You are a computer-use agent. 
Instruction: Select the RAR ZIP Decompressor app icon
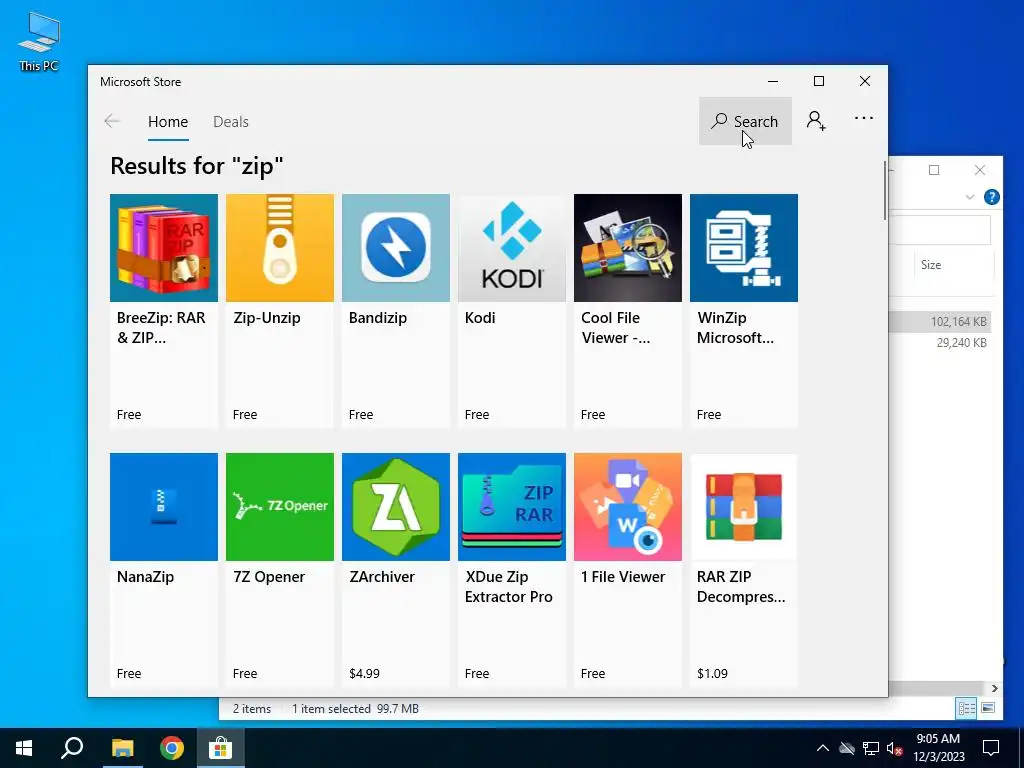coord(744,507)
